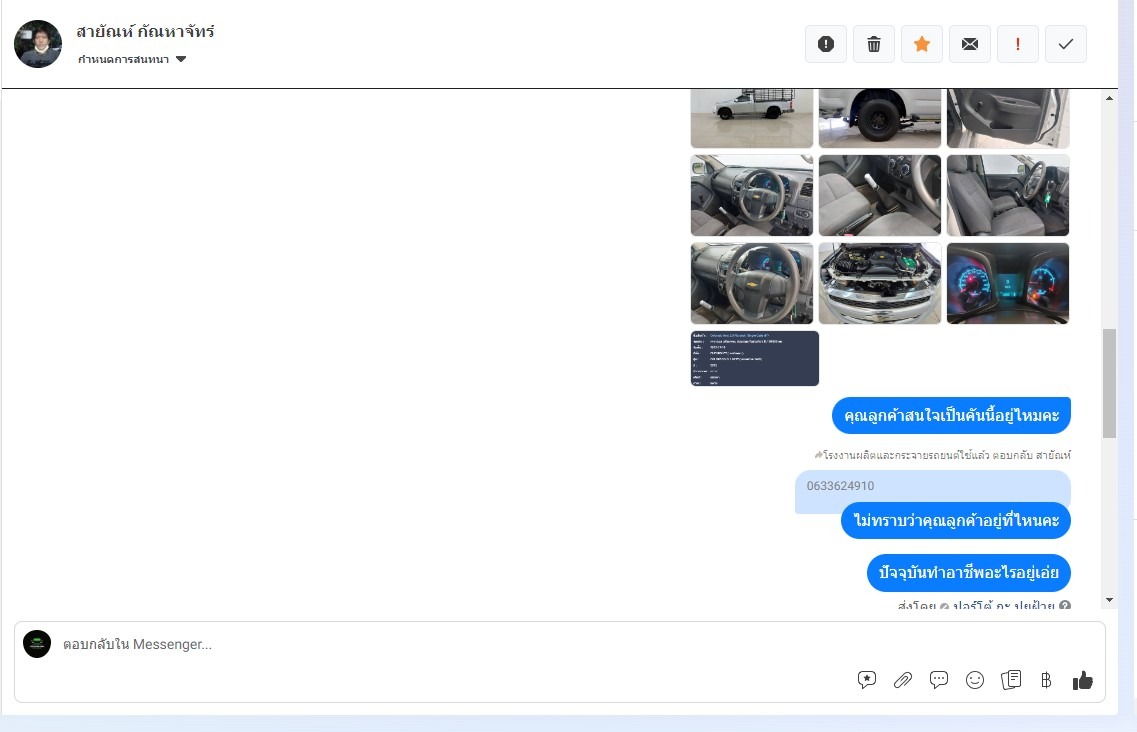Click the page avatar beside reply box
Image resolution: width=1137 pixels, height=732 pixels.
(x=37, y=643)
